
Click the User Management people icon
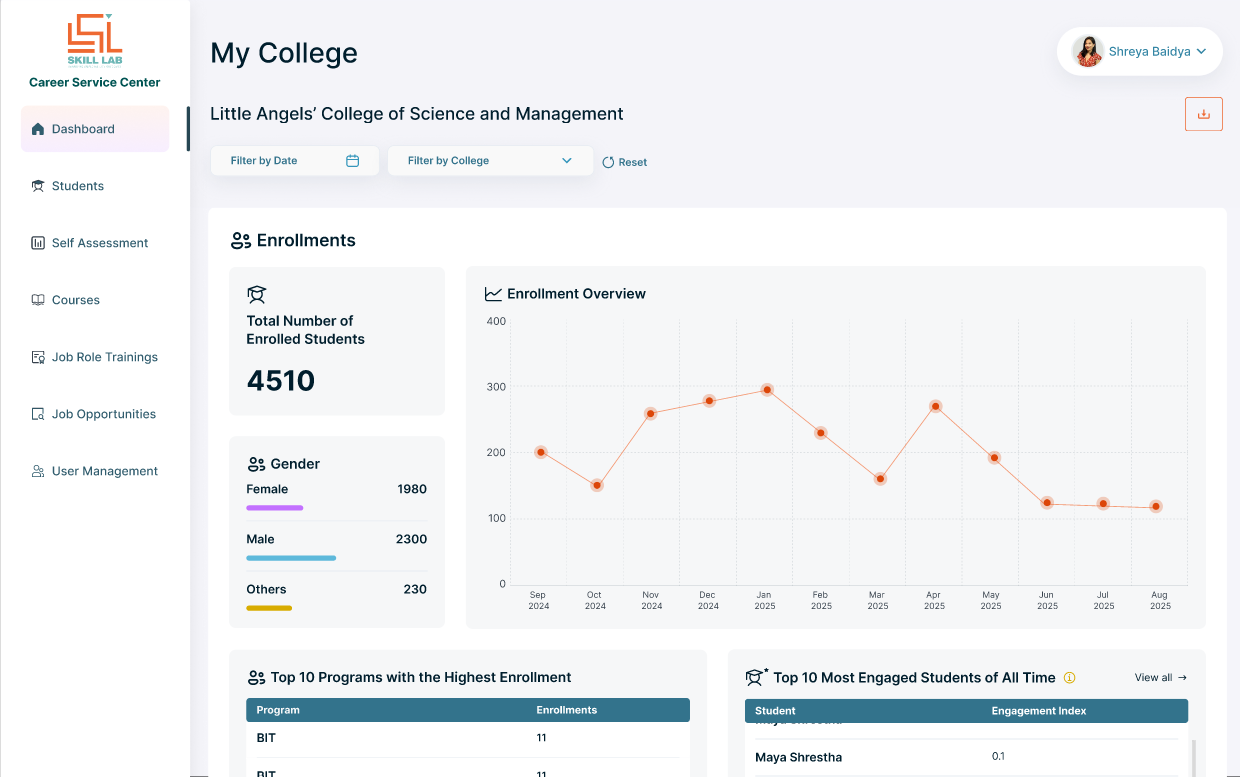[x=38, y=471]
